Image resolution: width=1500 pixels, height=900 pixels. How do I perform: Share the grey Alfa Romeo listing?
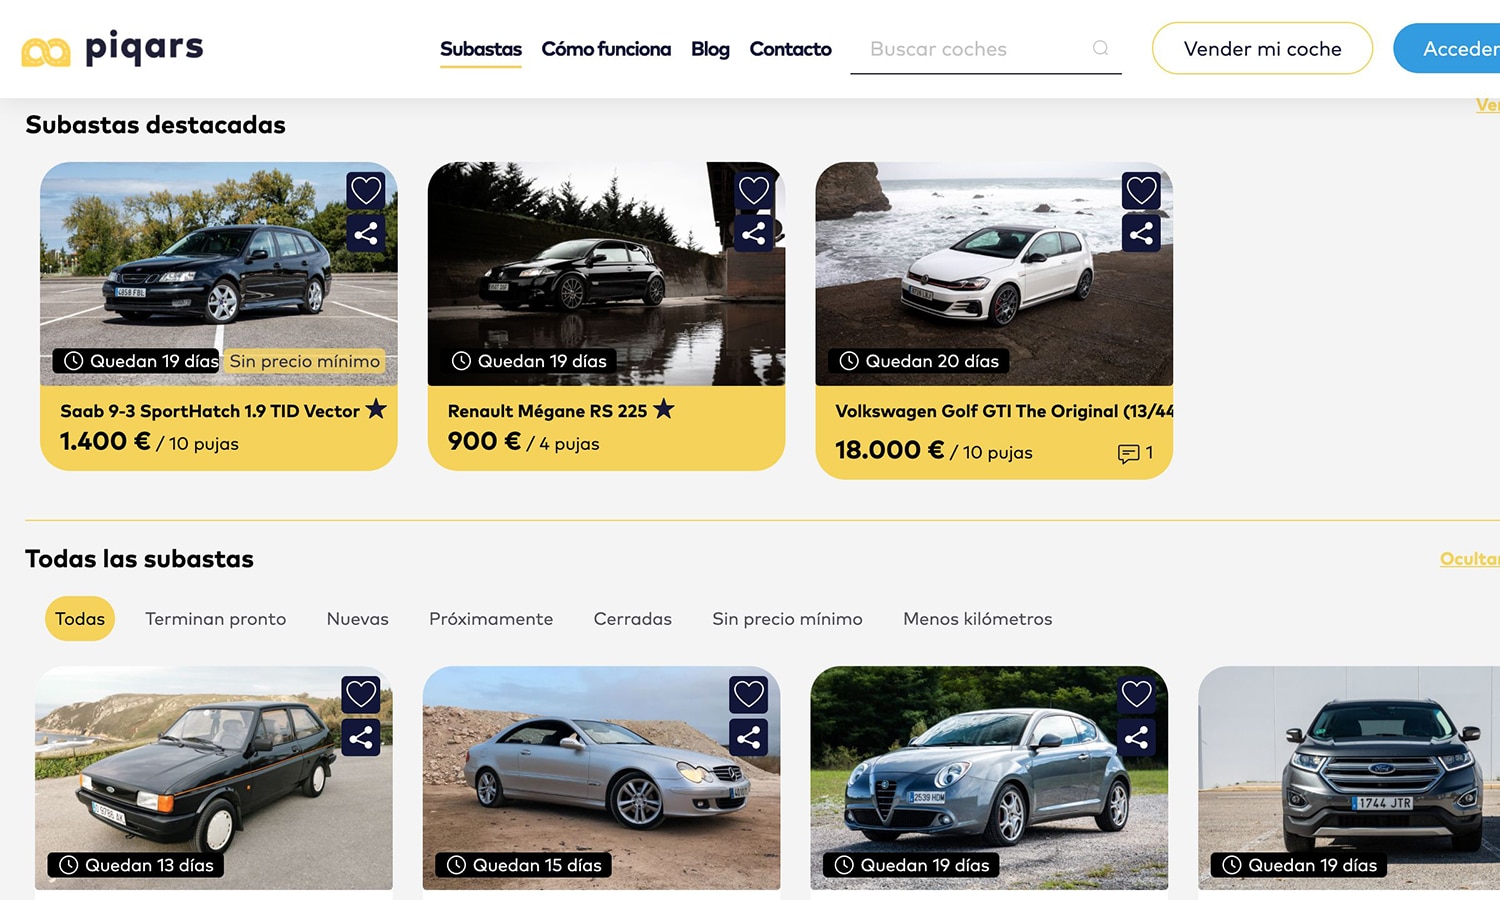[1136, 738]
